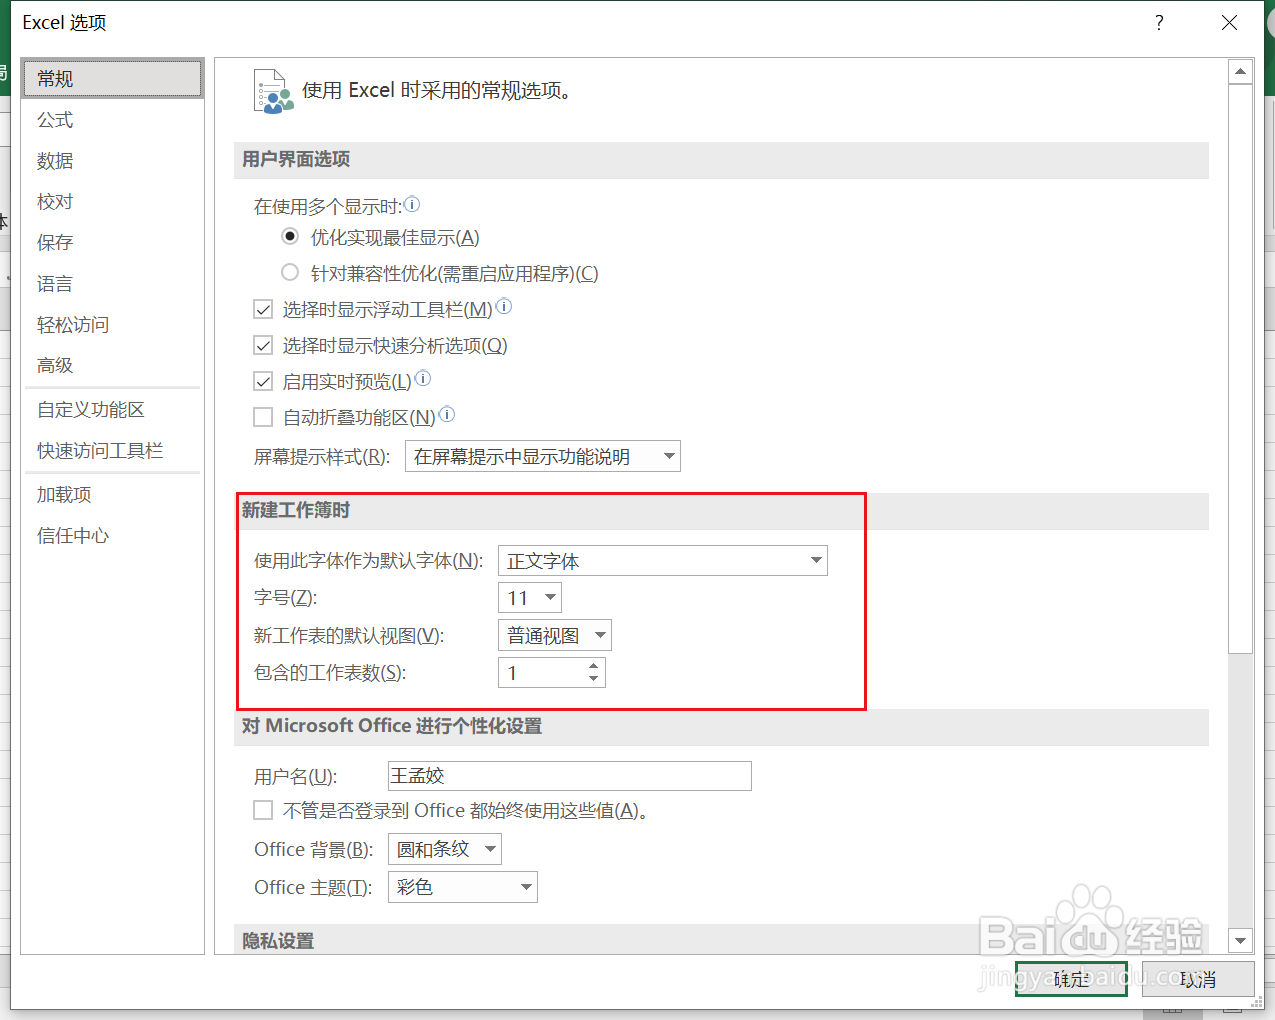The height and width of the screenshot is (1020, 1275).
Task: Switch to the 高级 options section
Action: click(x=54, y=365)
